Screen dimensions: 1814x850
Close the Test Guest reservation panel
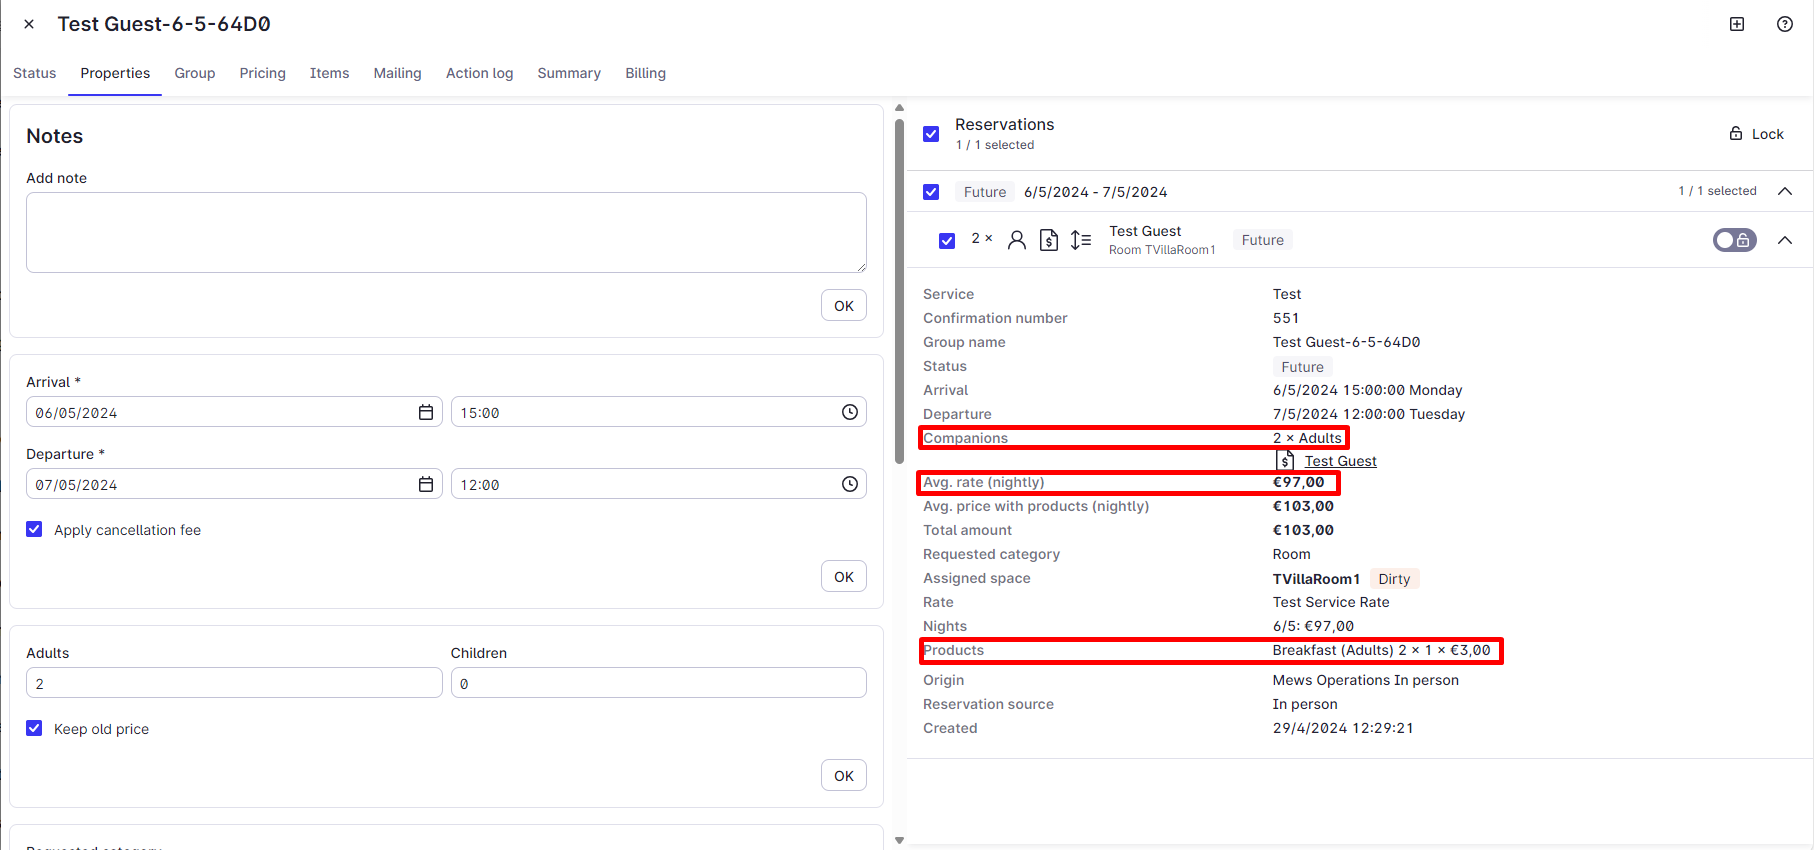coord(29,24)
